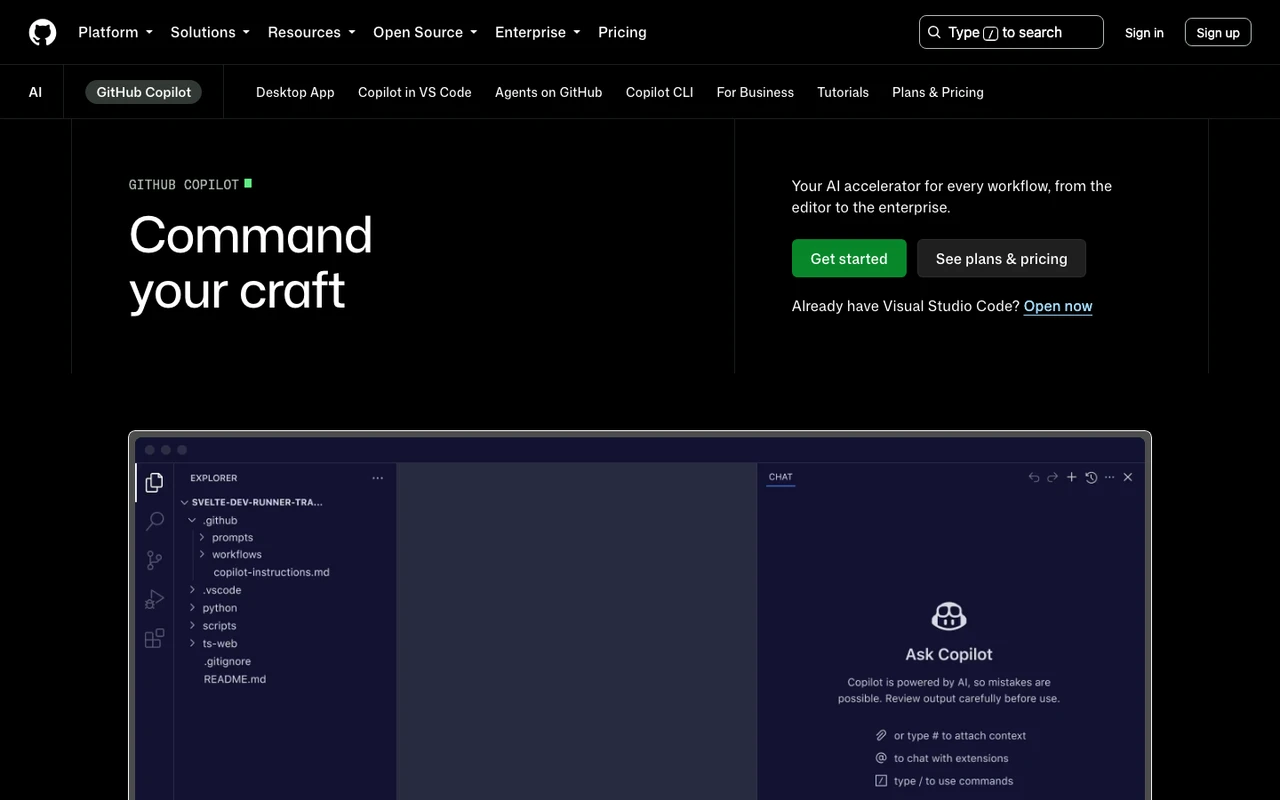Follow the Open now link
1280x800 pixels.
pos(1058,306)
